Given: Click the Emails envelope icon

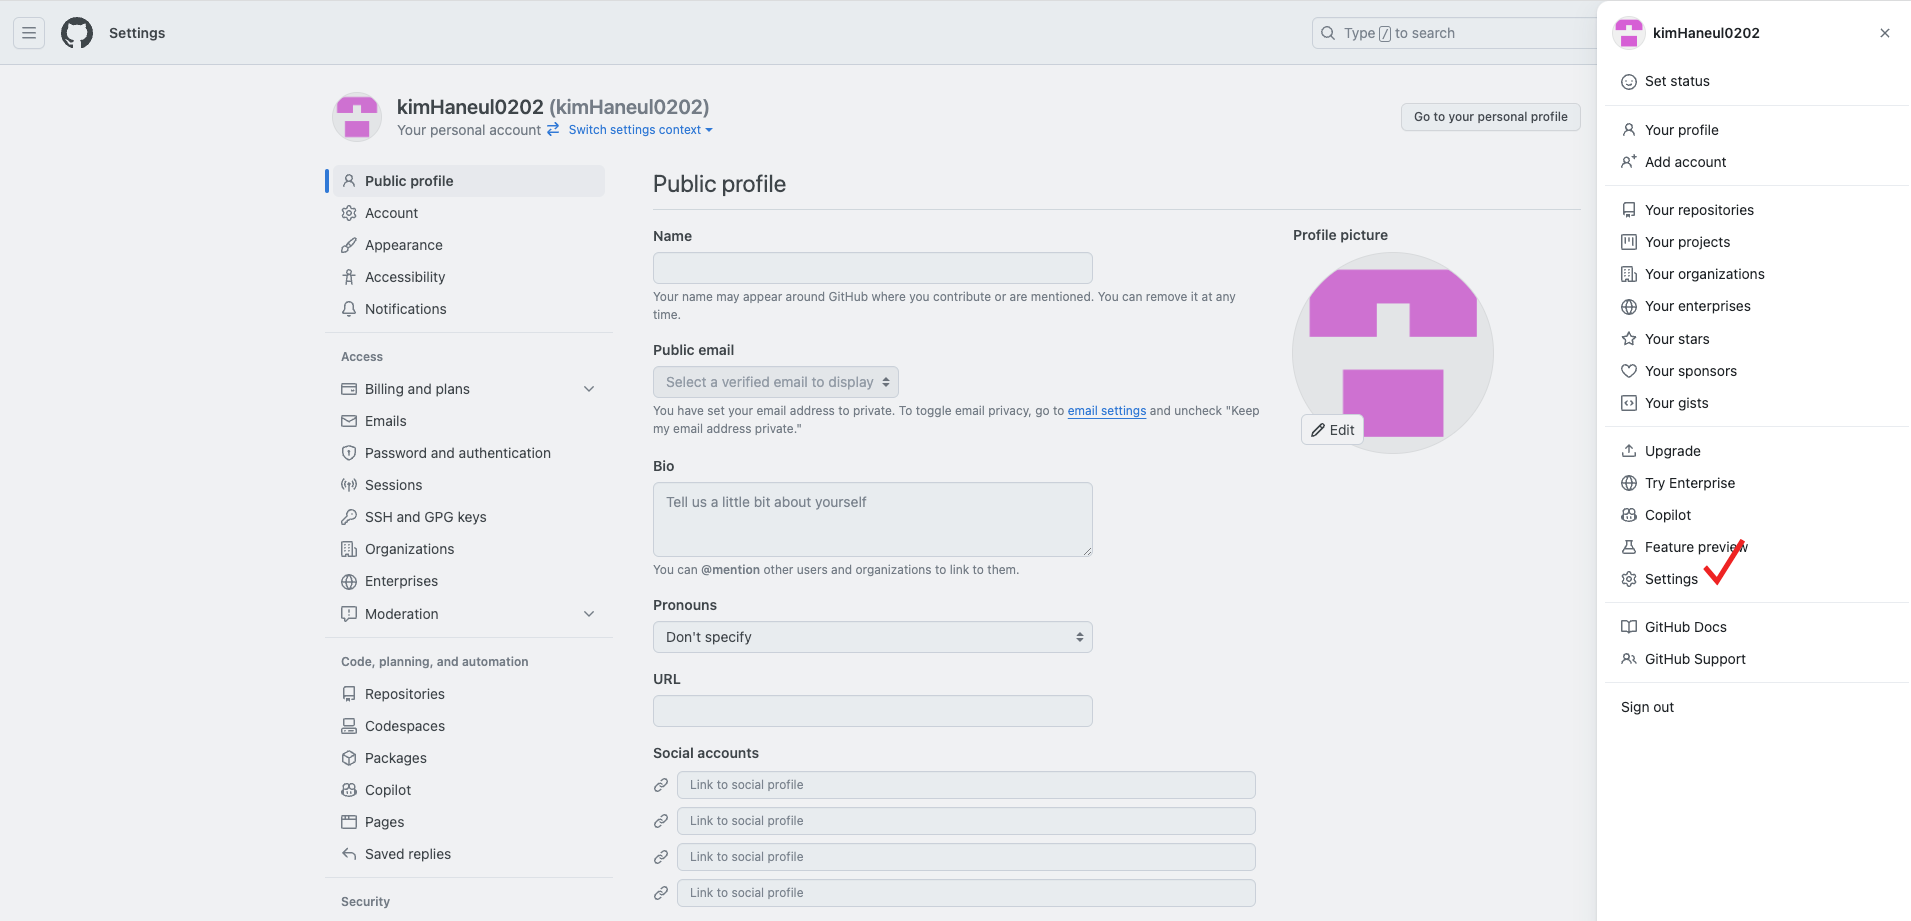Looking at the screenshot, I should [x=349, y=421].
